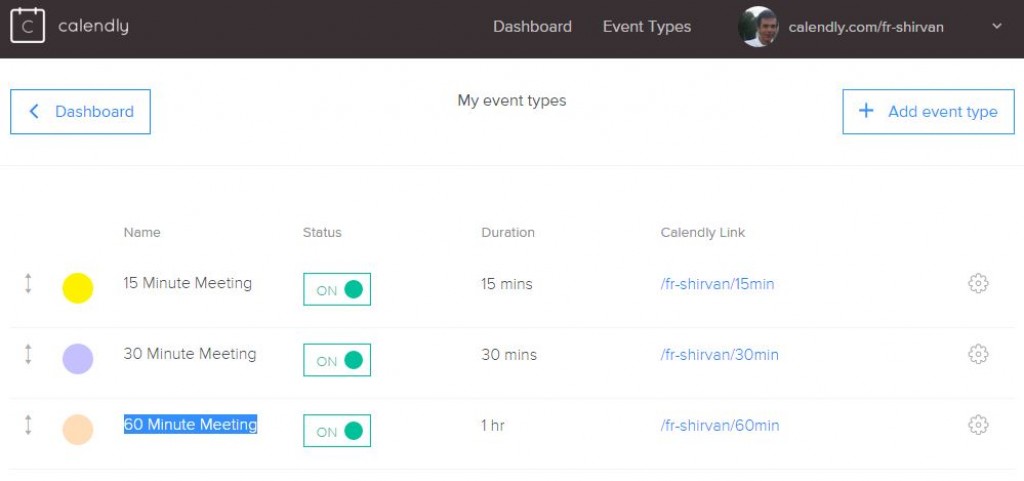The height and width of the screenshot is (481, 1024).
Task: Click reorder arrows for 30 Minute Meeting
Action: point(28,354)
